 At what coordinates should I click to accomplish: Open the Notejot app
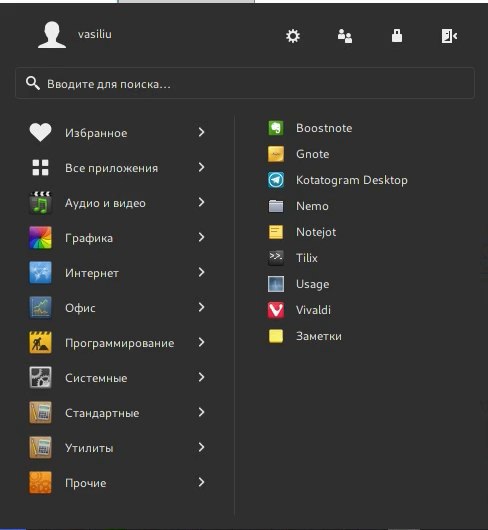tap(302, 232)
